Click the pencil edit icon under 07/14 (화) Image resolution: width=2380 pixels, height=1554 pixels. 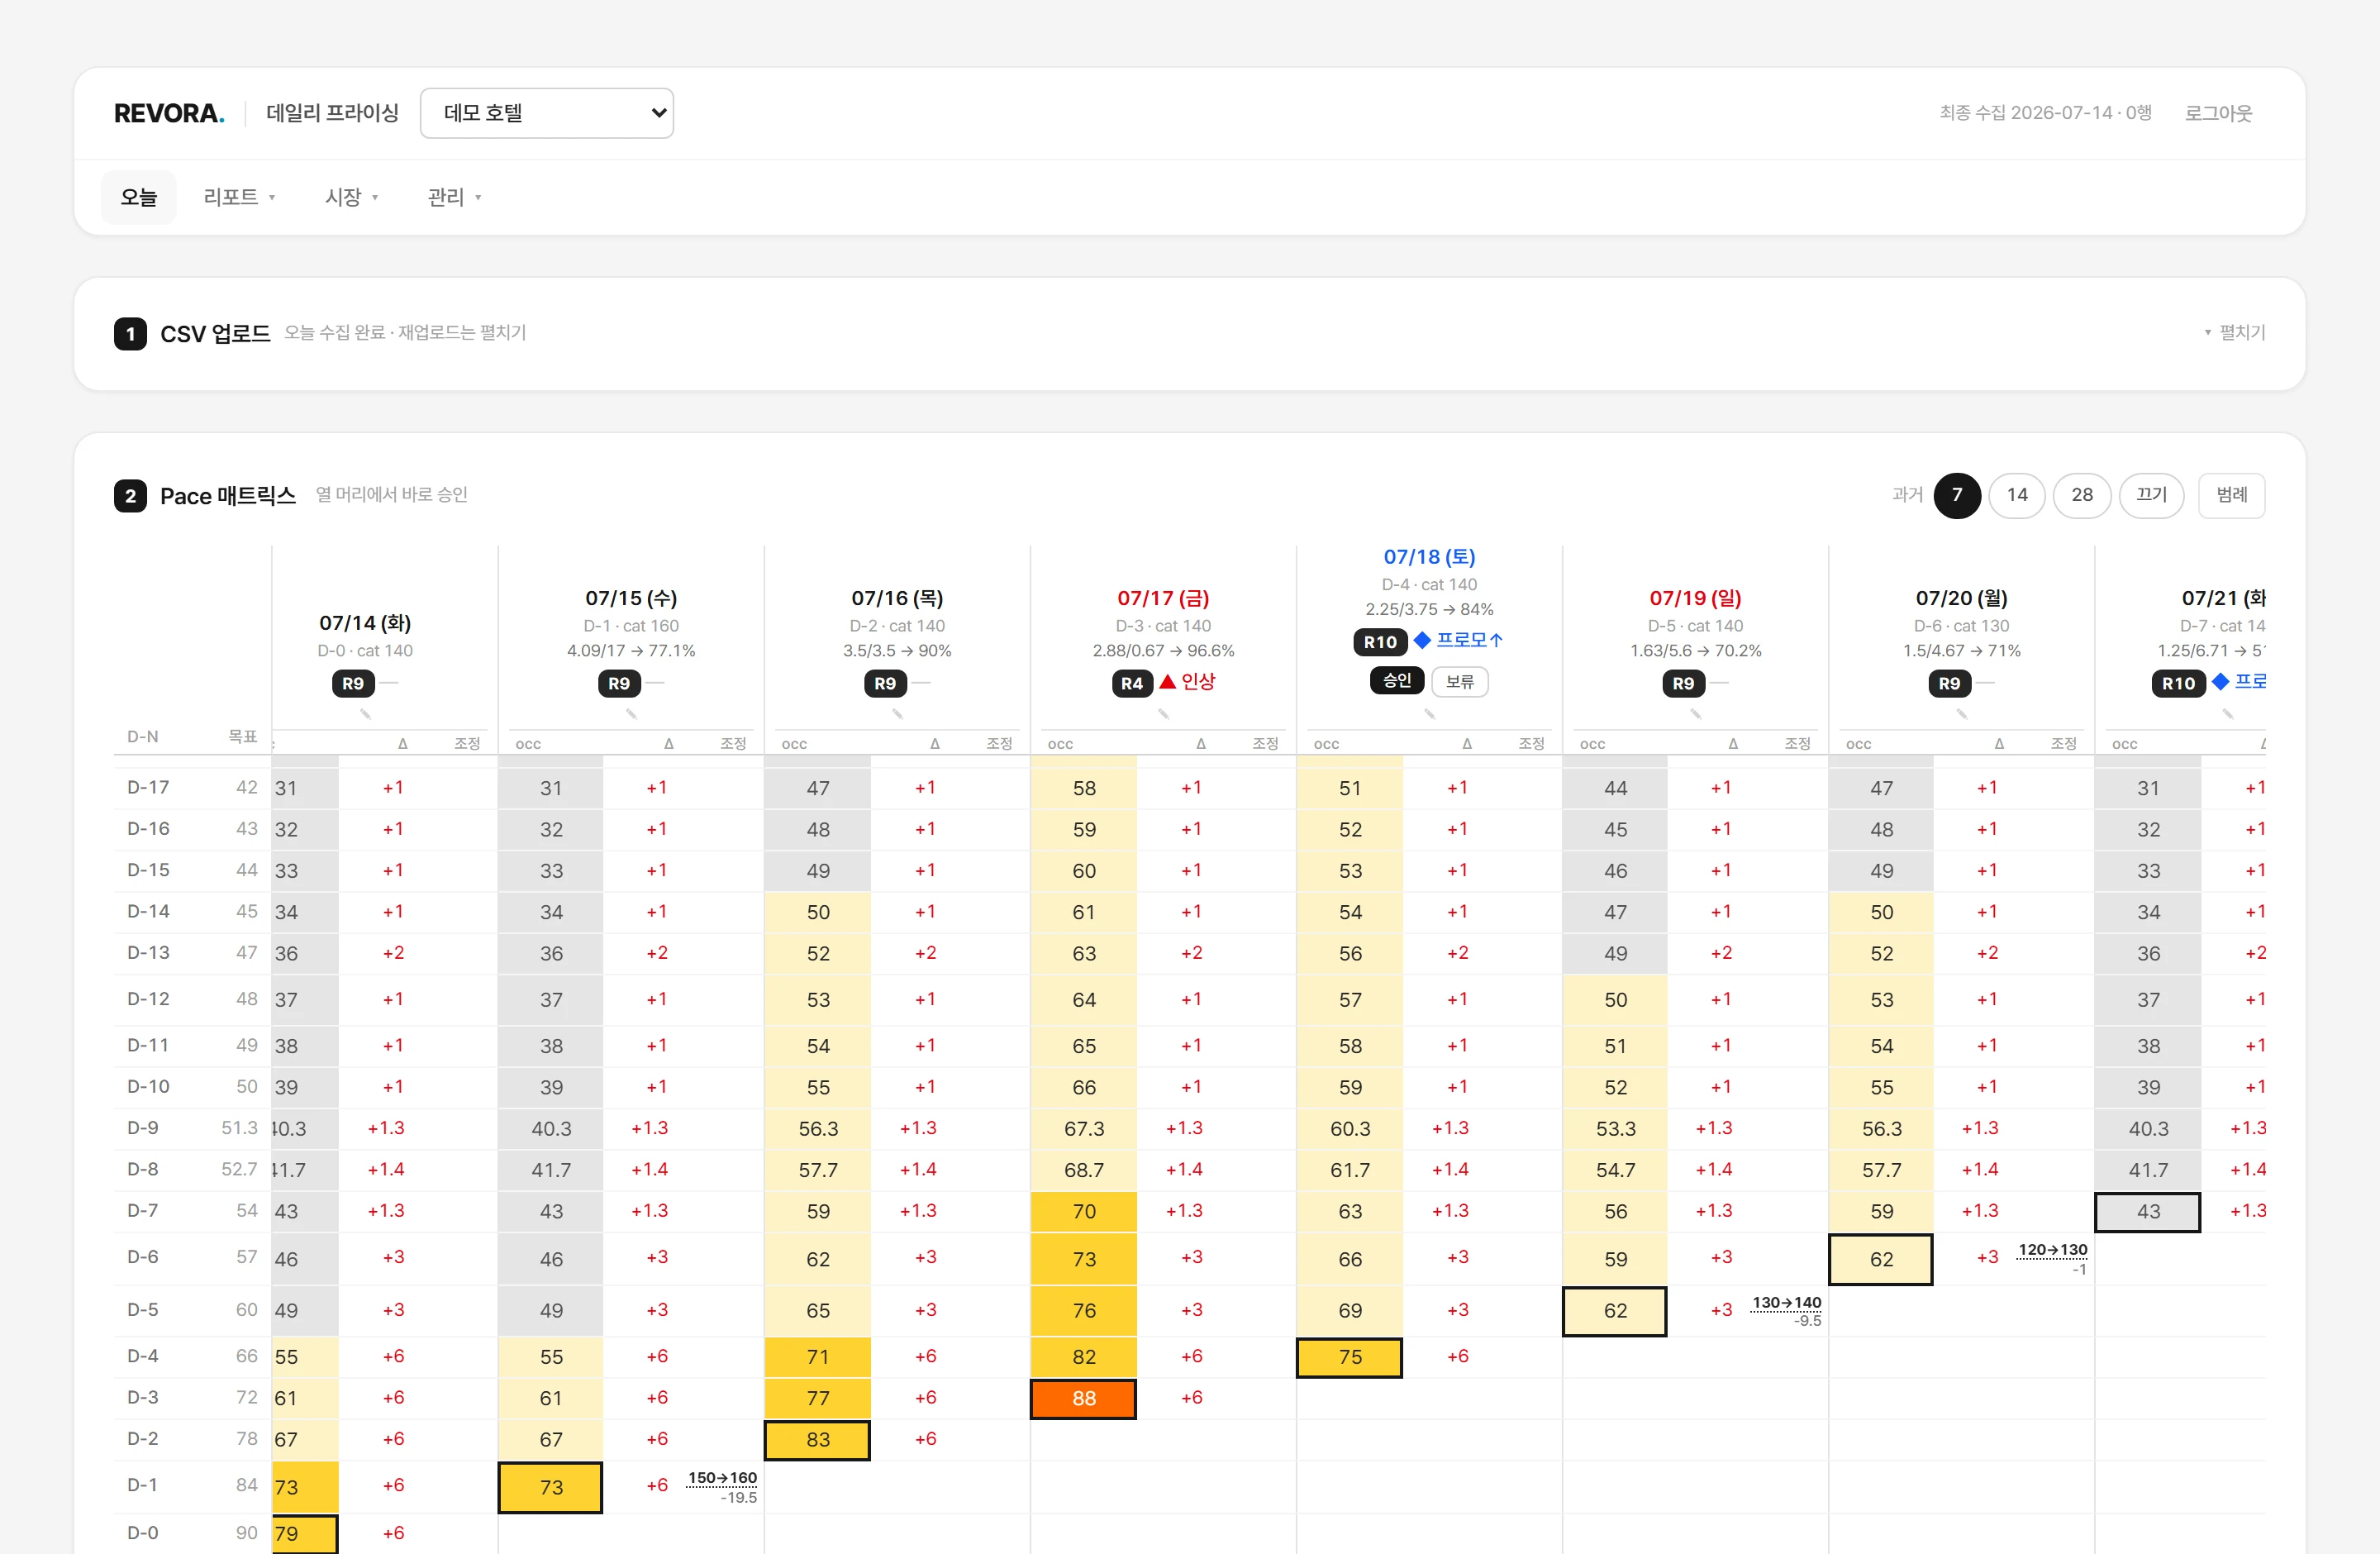point(365,714)
